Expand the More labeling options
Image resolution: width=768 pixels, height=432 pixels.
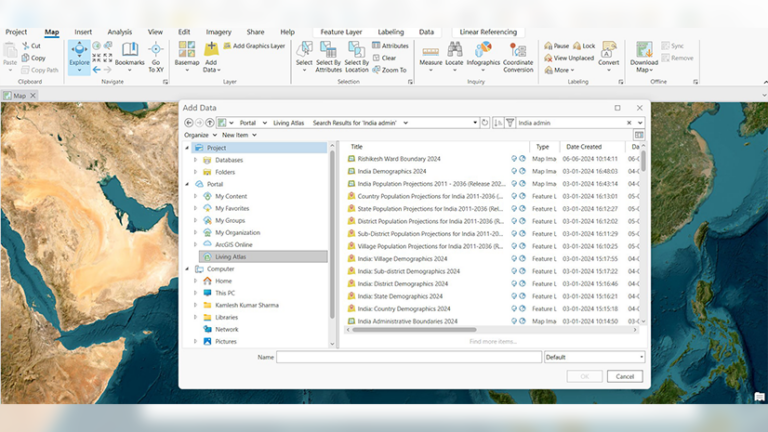559,70
